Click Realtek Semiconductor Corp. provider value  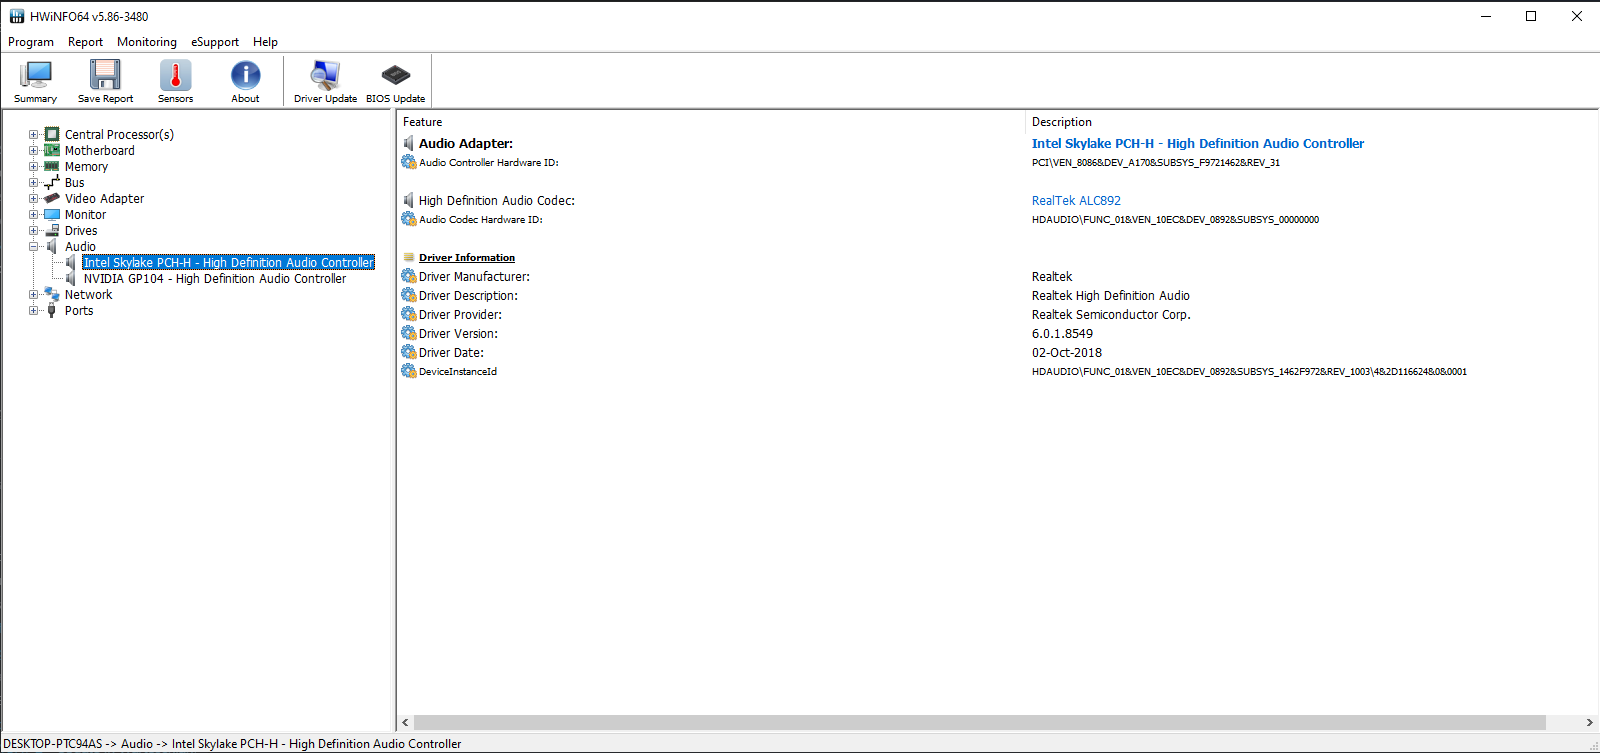[1111, 314]
